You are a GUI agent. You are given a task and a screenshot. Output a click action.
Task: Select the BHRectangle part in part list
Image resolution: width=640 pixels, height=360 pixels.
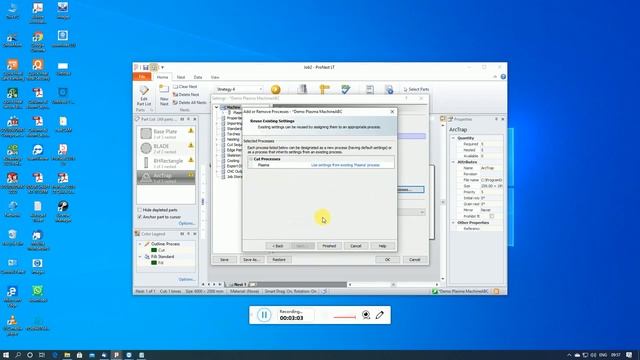[166, 163]
